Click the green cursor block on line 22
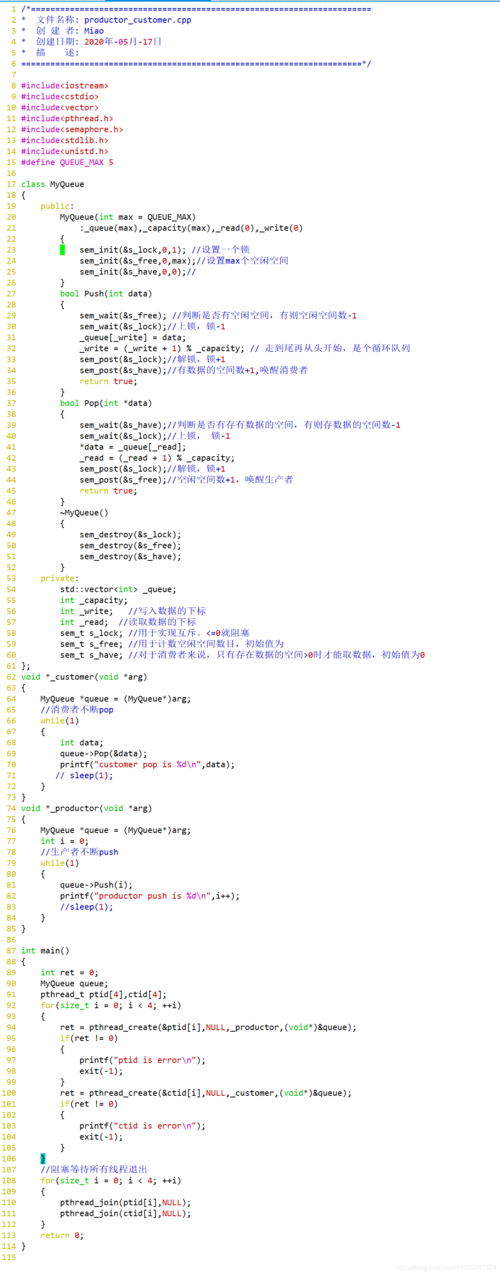The height and width of the screenshot is (1275, 500). coord(62,250)
